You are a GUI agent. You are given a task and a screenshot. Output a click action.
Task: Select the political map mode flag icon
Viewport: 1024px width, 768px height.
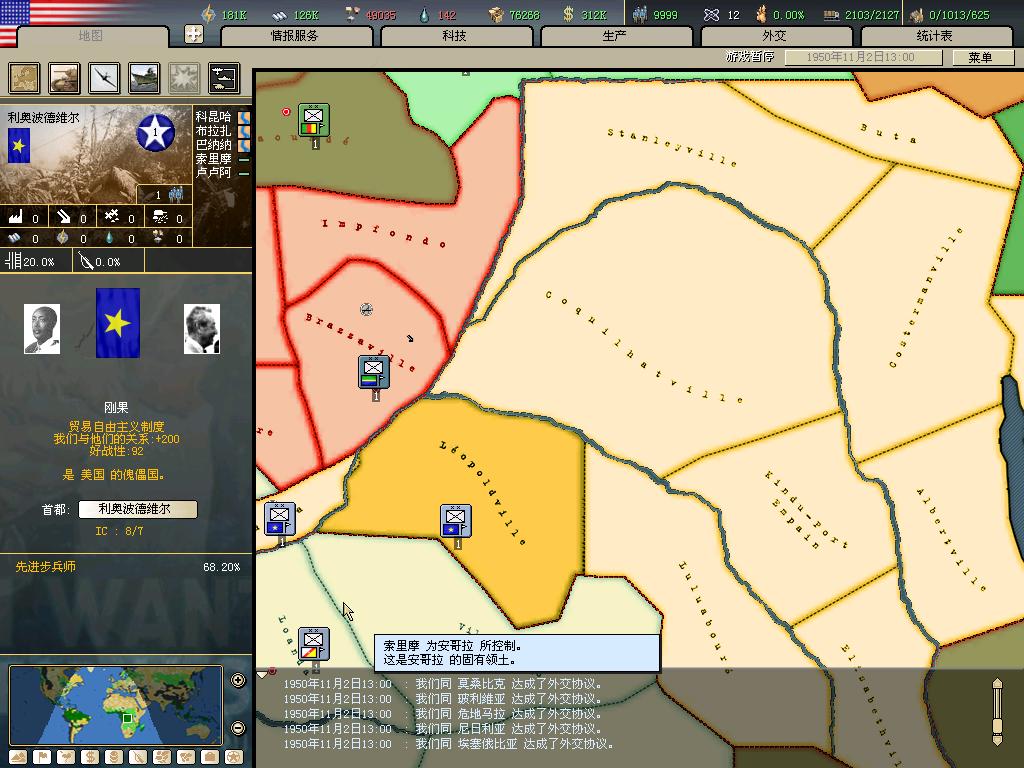pyautogui.click(x=42, y=757)
